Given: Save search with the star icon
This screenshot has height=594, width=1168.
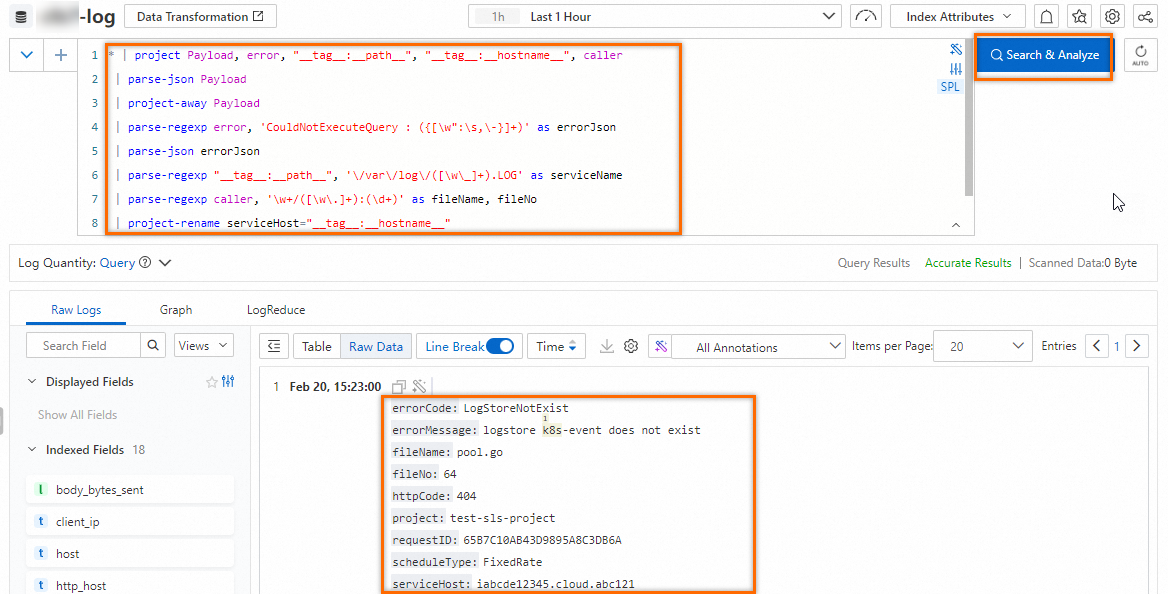Looking at the screenshot, I should (x=1079, y=16).
